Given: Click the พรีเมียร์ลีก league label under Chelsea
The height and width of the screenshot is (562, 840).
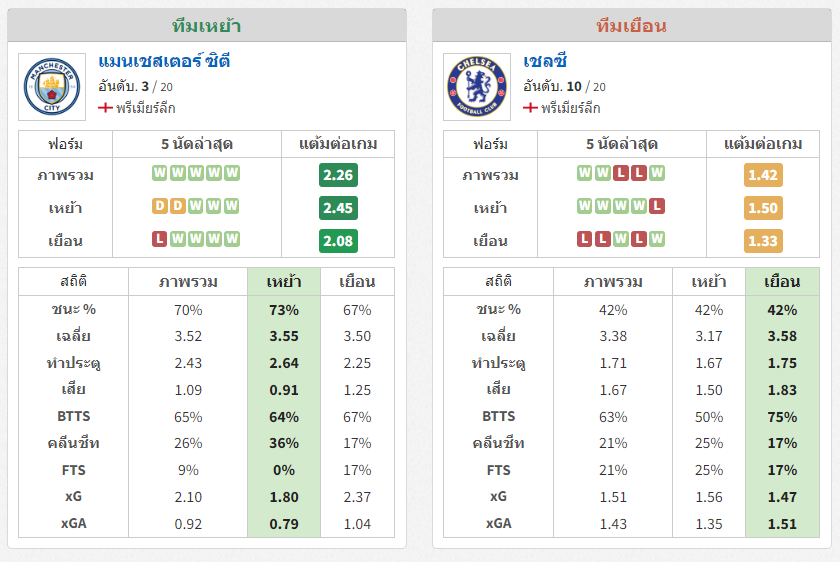Looking at the screenshot, I should [x=571, y=108].
